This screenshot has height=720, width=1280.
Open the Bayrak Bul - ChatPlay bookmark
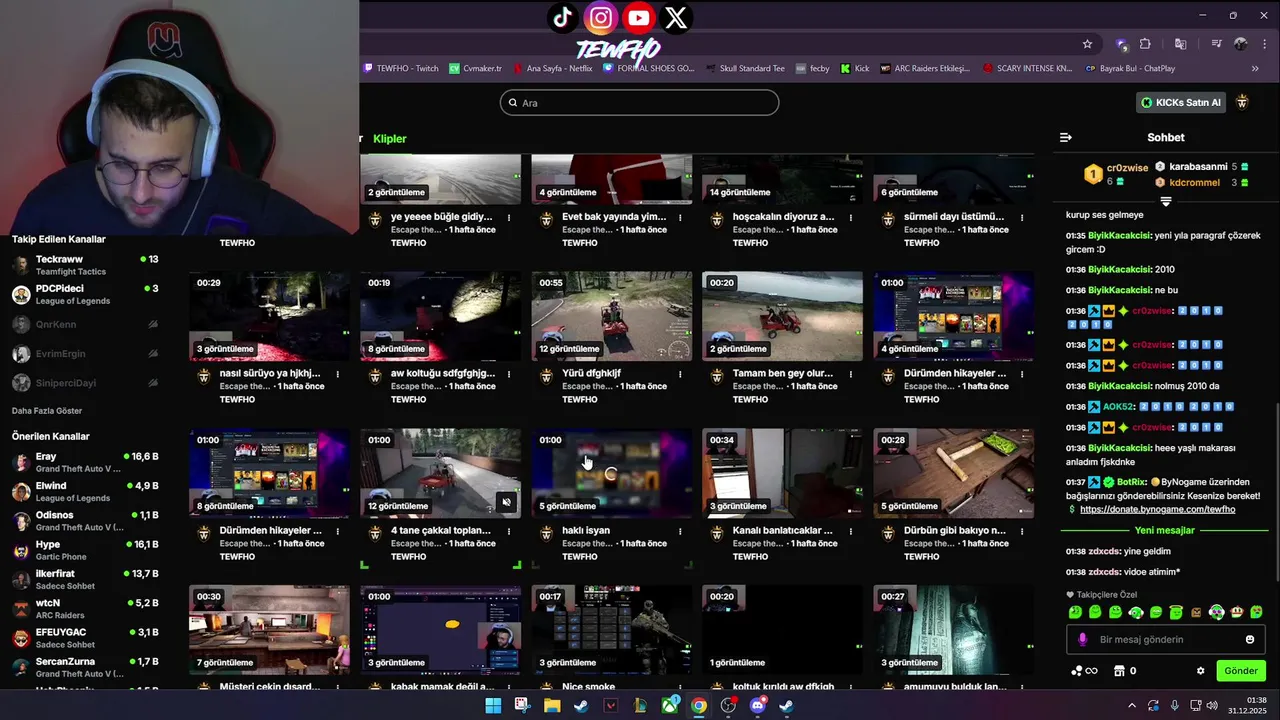[1130, 68]
